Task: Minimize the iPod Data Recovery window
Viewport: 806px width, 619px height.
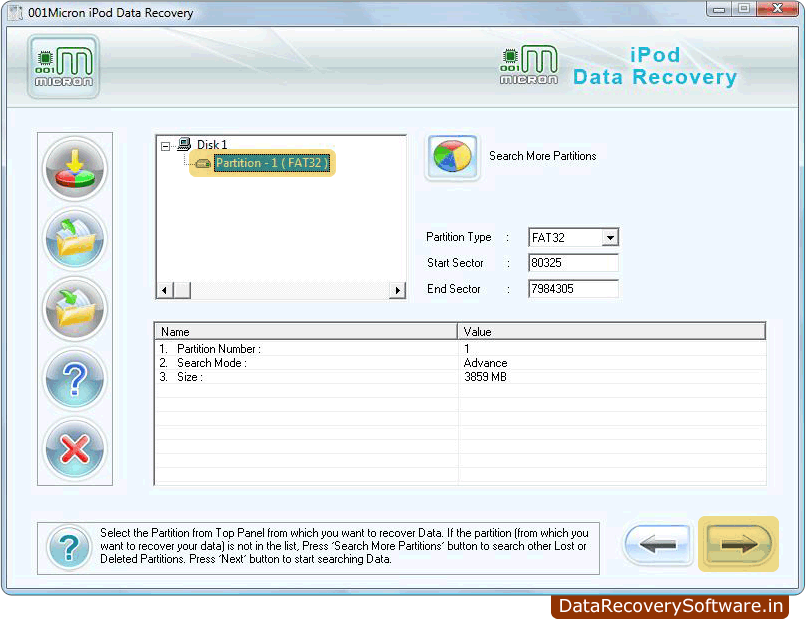Action: (x=719, y=9)
